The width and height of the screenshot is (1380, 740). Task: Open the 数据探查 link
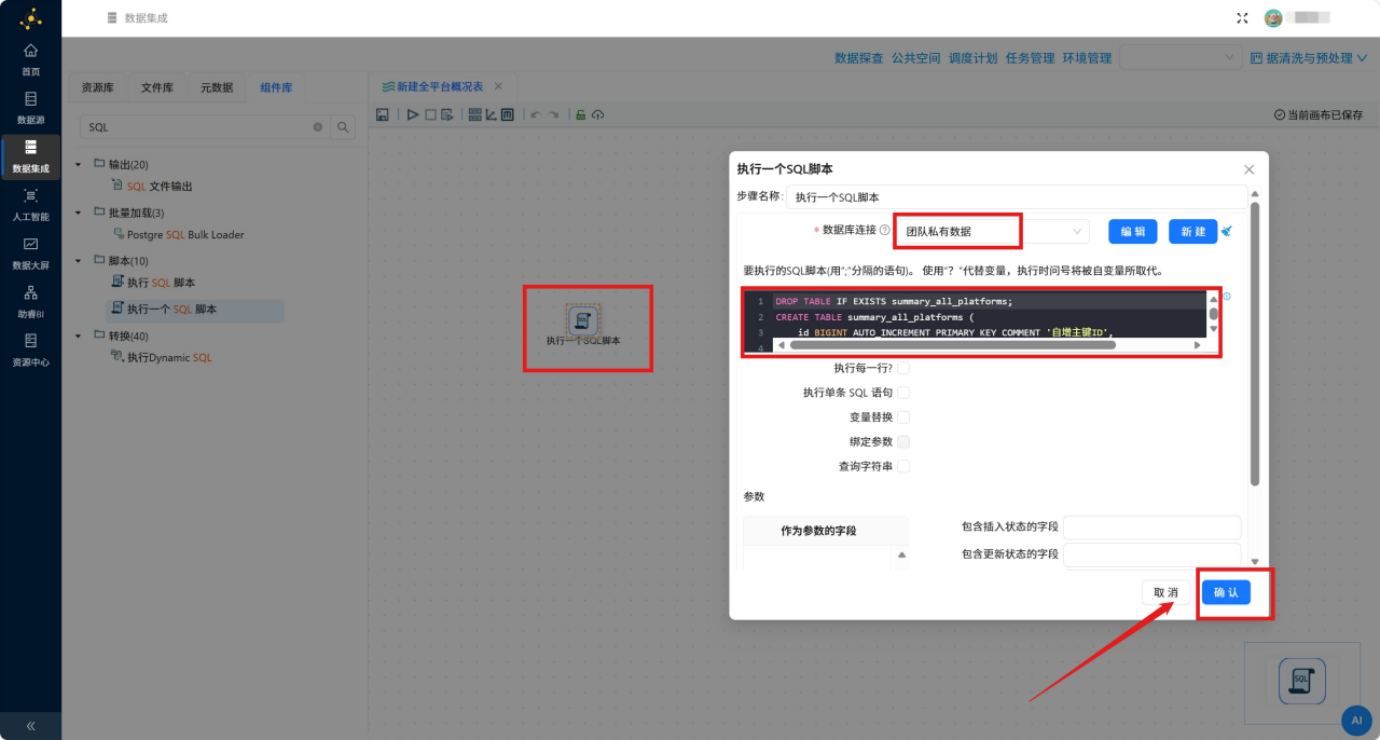tap(859, 58)
